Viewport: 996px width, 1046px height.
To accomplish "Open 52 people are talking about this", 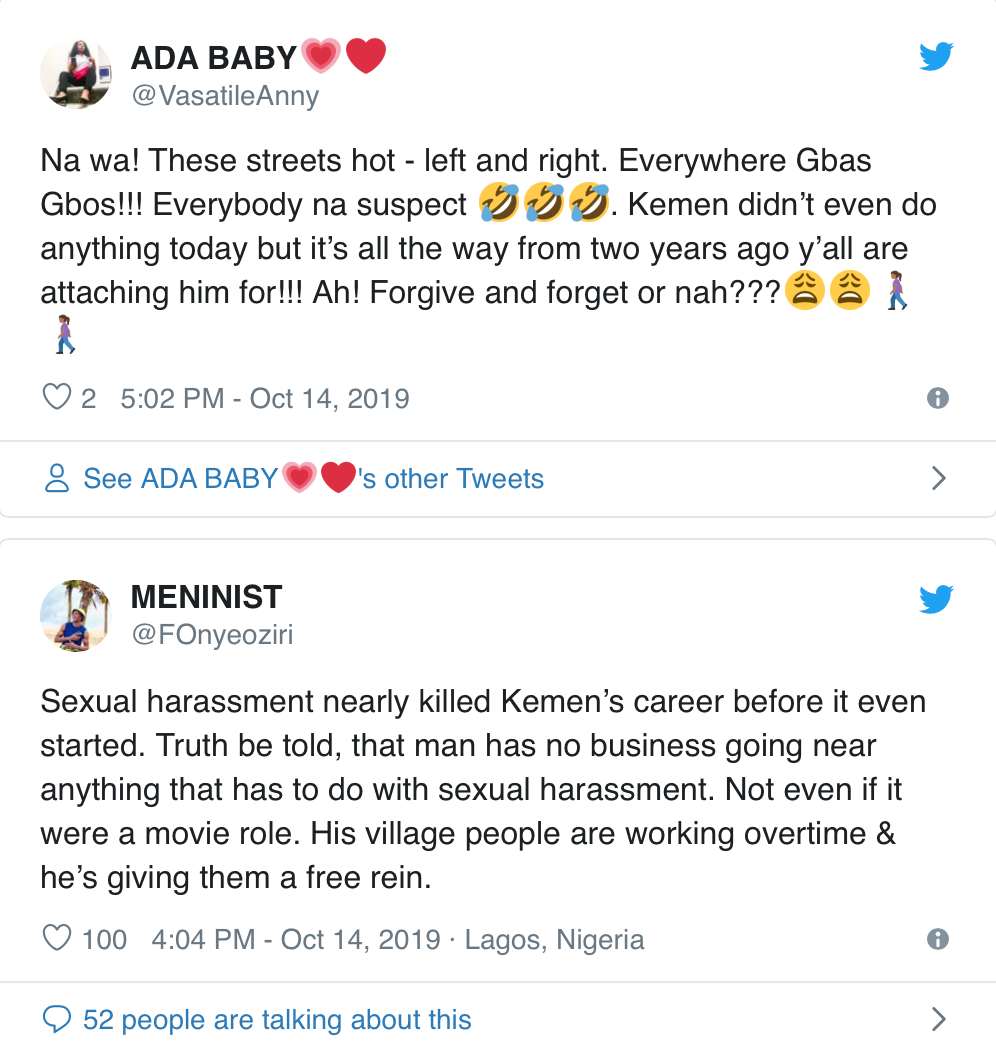I will (277, 1019).
